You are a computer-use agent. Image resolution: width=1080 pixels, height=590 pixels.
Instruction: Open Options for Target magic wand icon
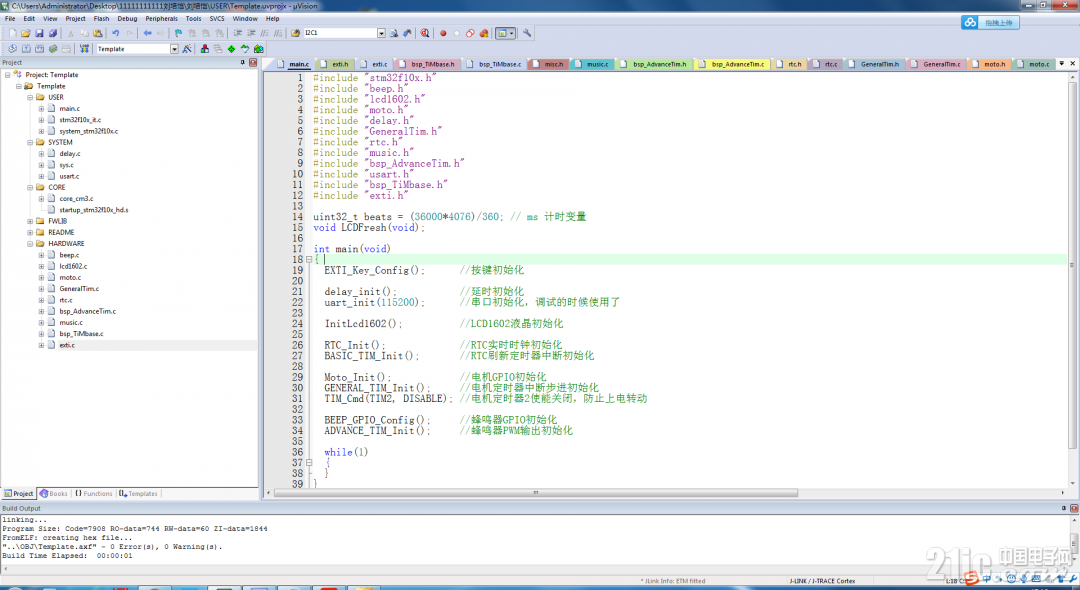(x=187, y=49)
